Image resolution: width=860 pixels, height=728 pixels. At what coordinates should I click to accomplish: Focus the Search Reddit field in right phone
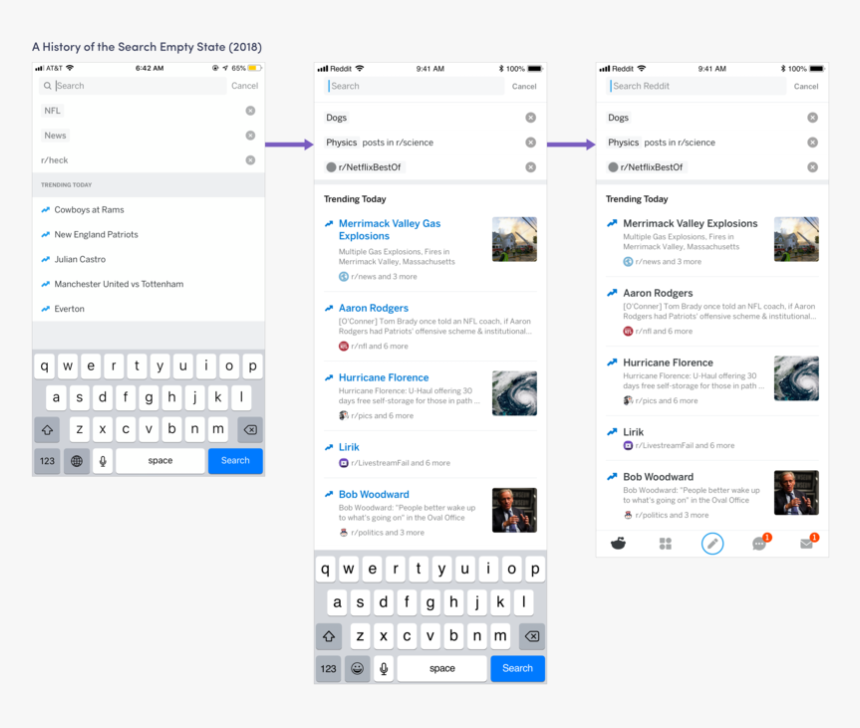coord(696,86)
